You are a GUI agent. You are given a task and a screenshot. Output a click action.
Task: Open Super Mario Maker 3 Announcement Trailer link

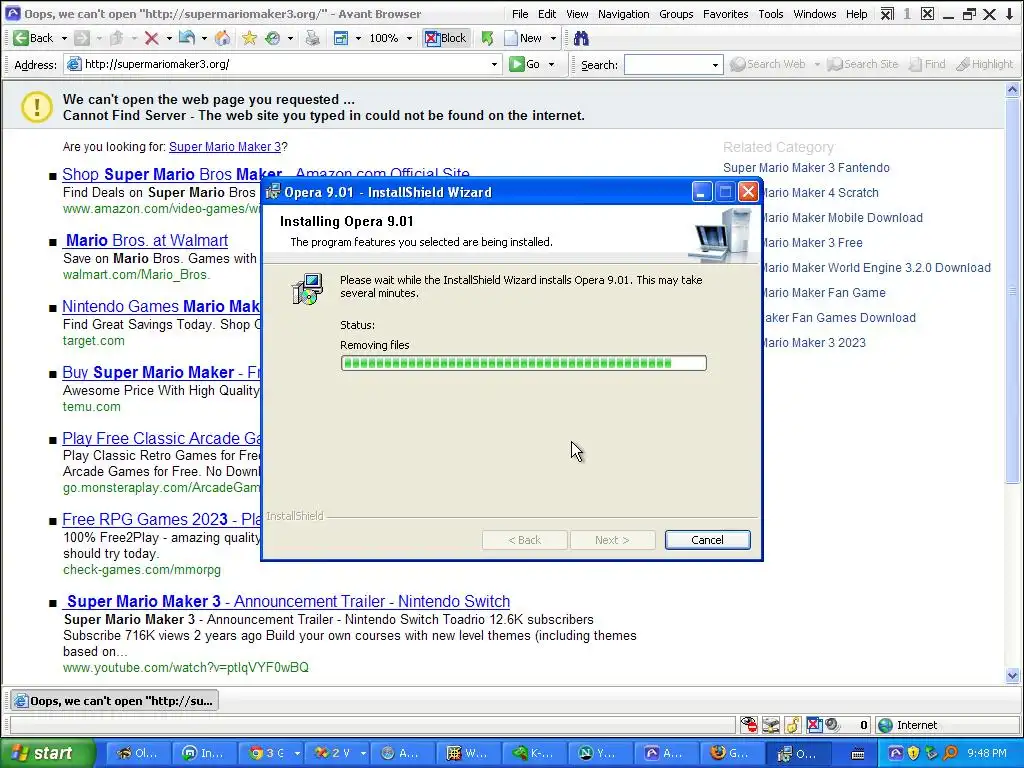click(286, 601)
